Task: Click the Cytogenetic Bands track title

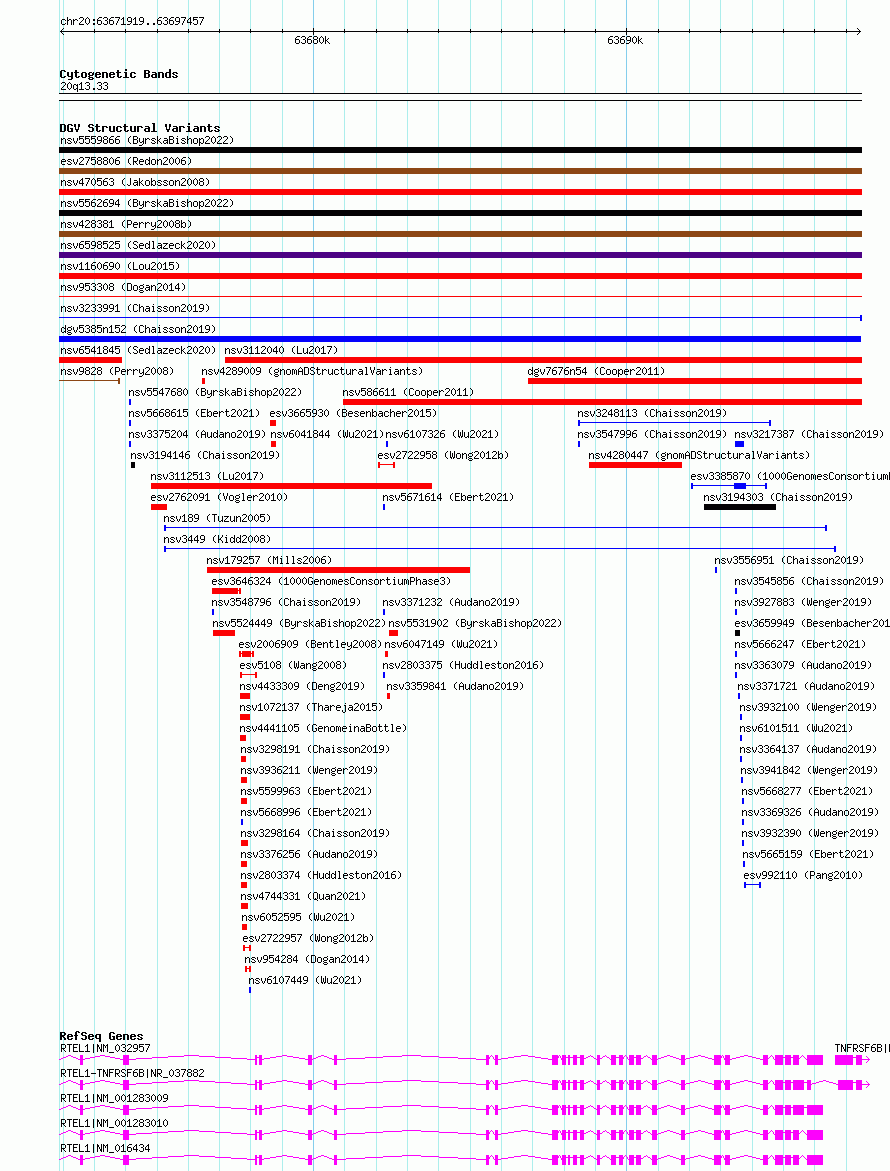Action: tap(119, 74)
